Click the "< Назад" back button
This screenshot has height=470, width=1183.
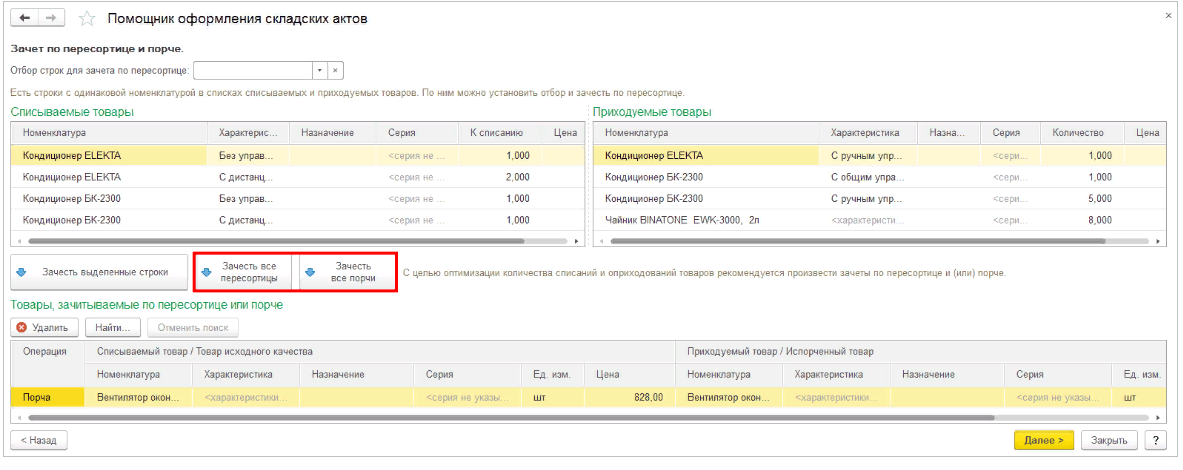tap(39, 440)
